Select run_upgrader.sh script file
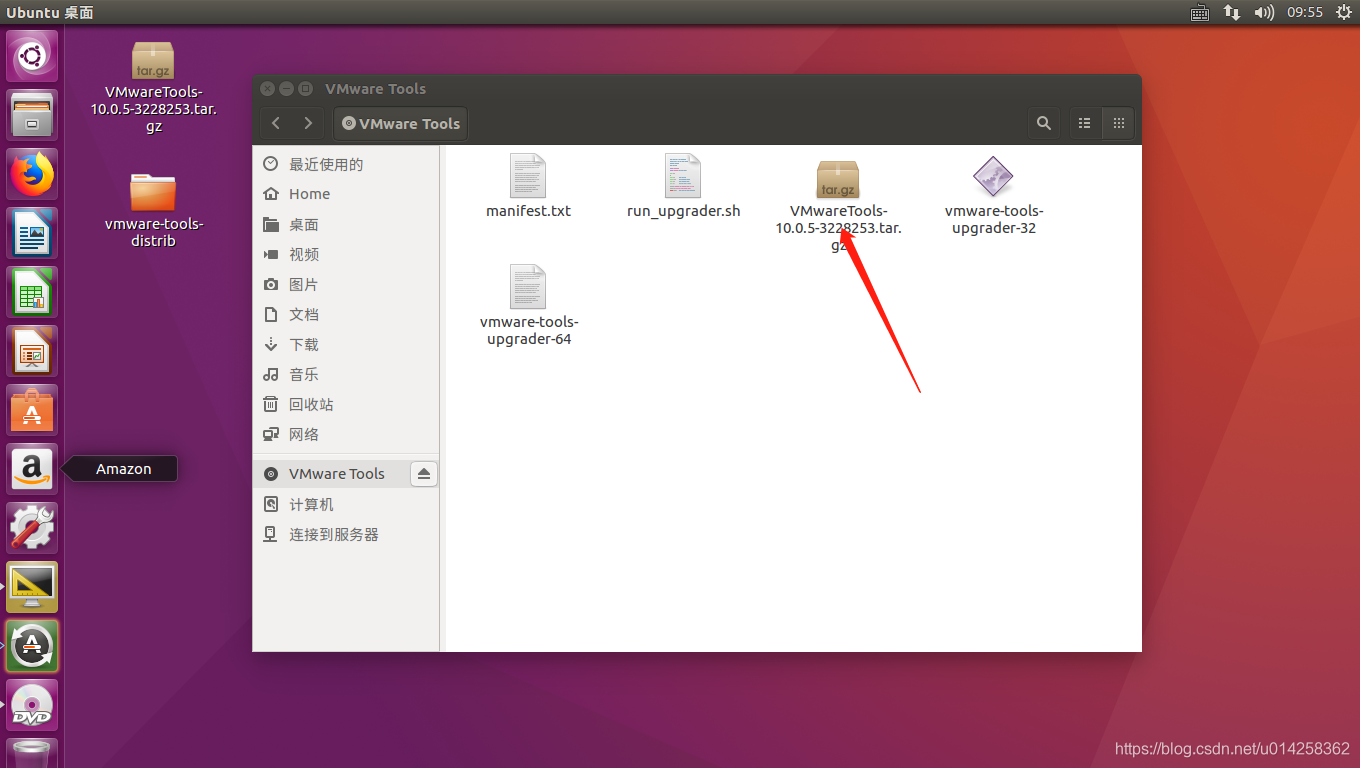Viewport: 1360px width, 768px height. click(x=684, y=186)
